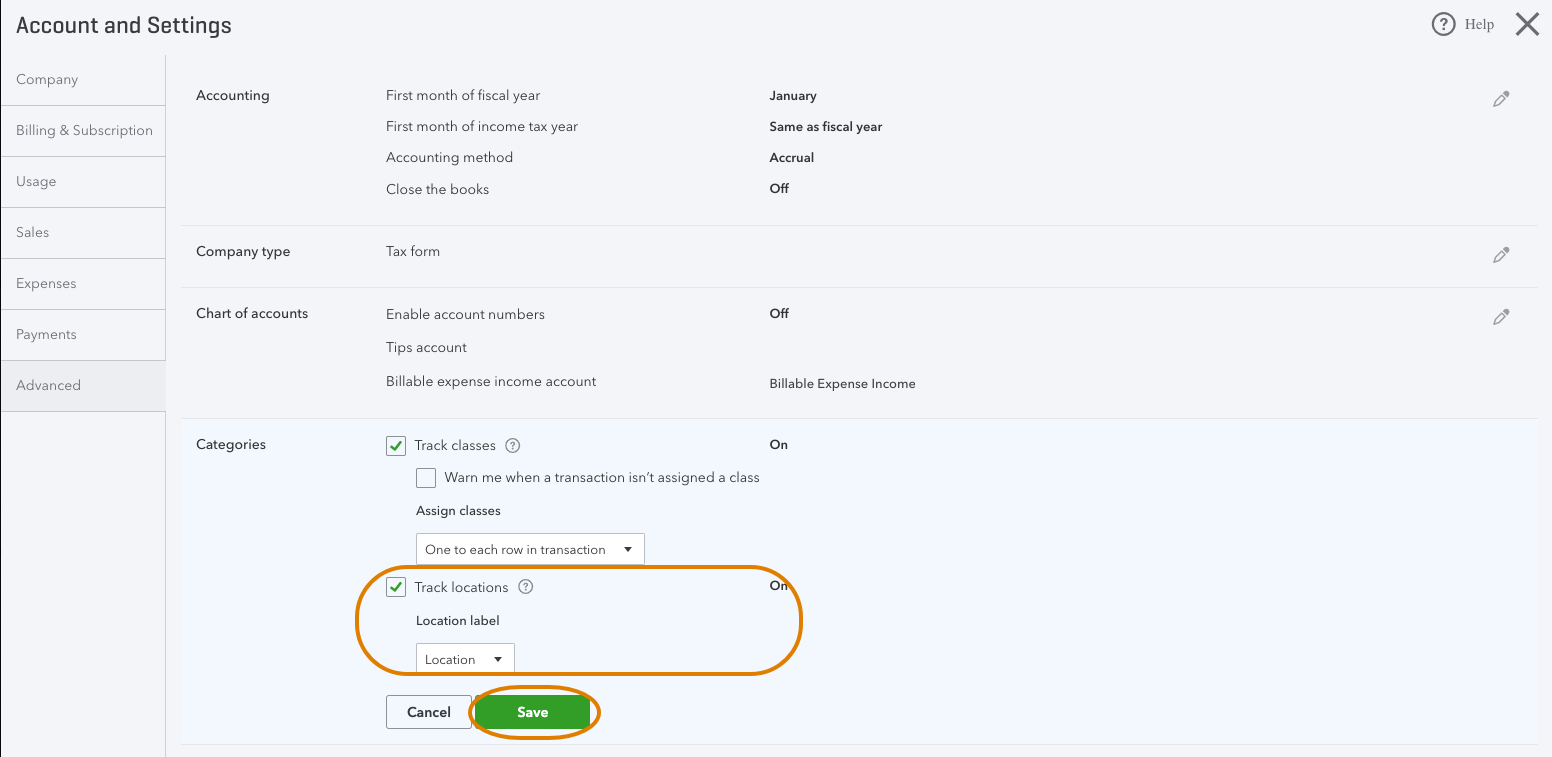Click the Billable expense income account label
Image resolution: width=1552 pixels, height=757 pixels.
[491, 381]
